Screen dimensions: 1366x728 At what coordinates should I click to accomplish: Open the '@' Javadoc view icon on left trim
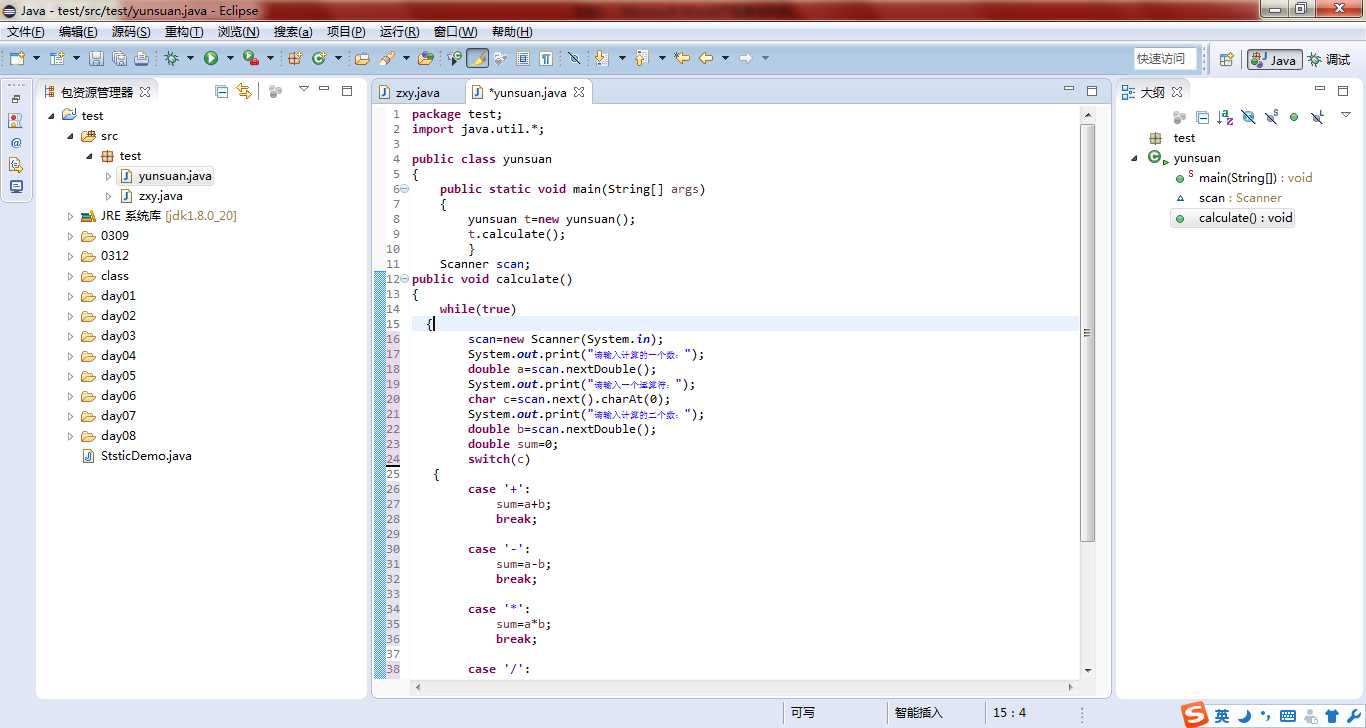coord(16,143)
